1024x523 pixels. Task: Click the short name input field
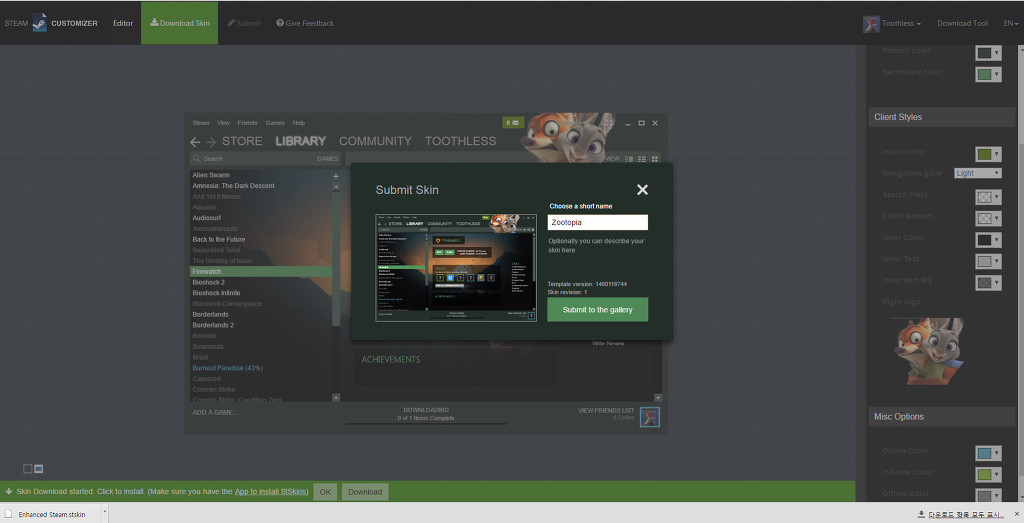[597, 222]
